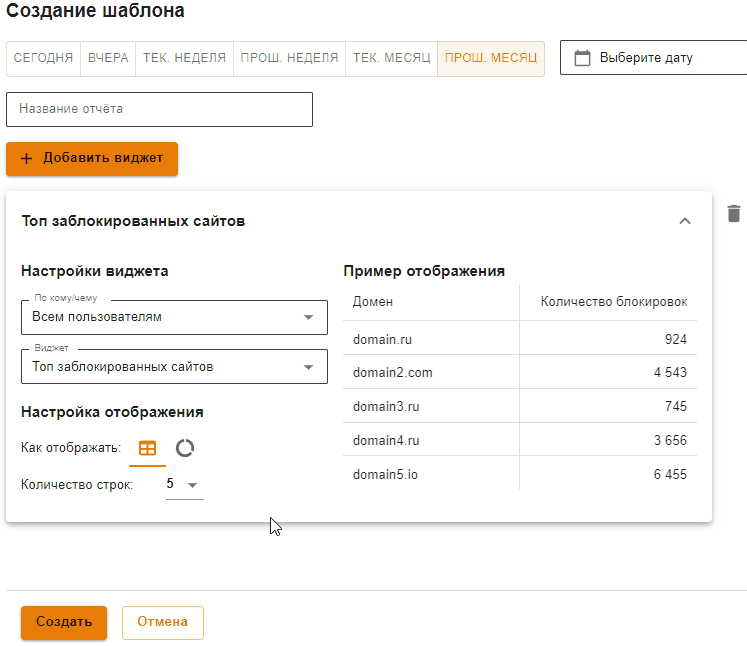Switch to Тек. неделя period

click(x=184, y=58)
